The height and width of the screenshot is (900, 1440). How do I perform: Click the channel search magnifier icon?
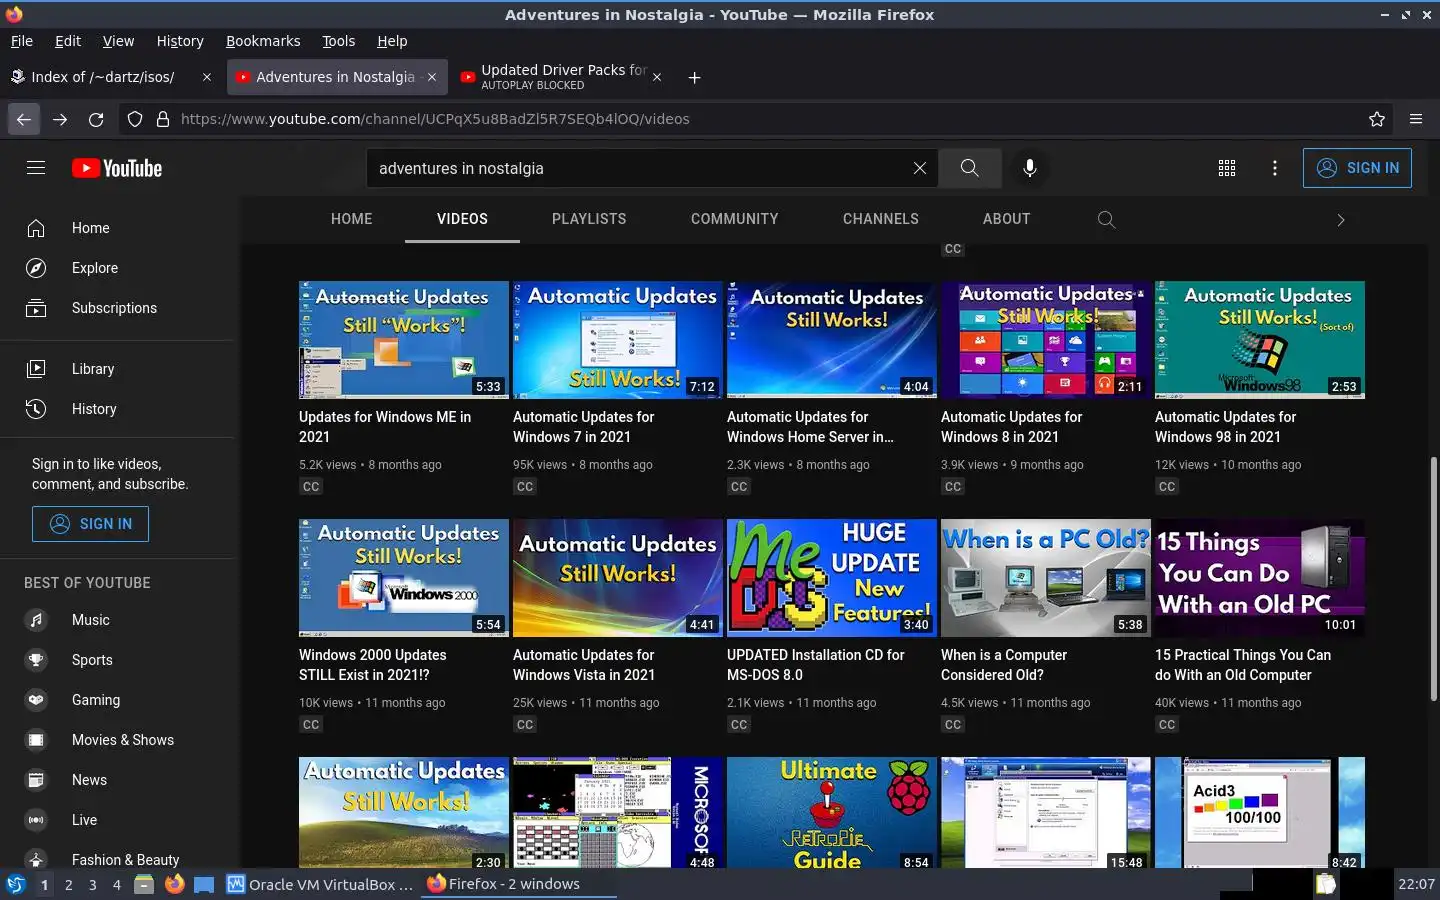click(1106, 219)
